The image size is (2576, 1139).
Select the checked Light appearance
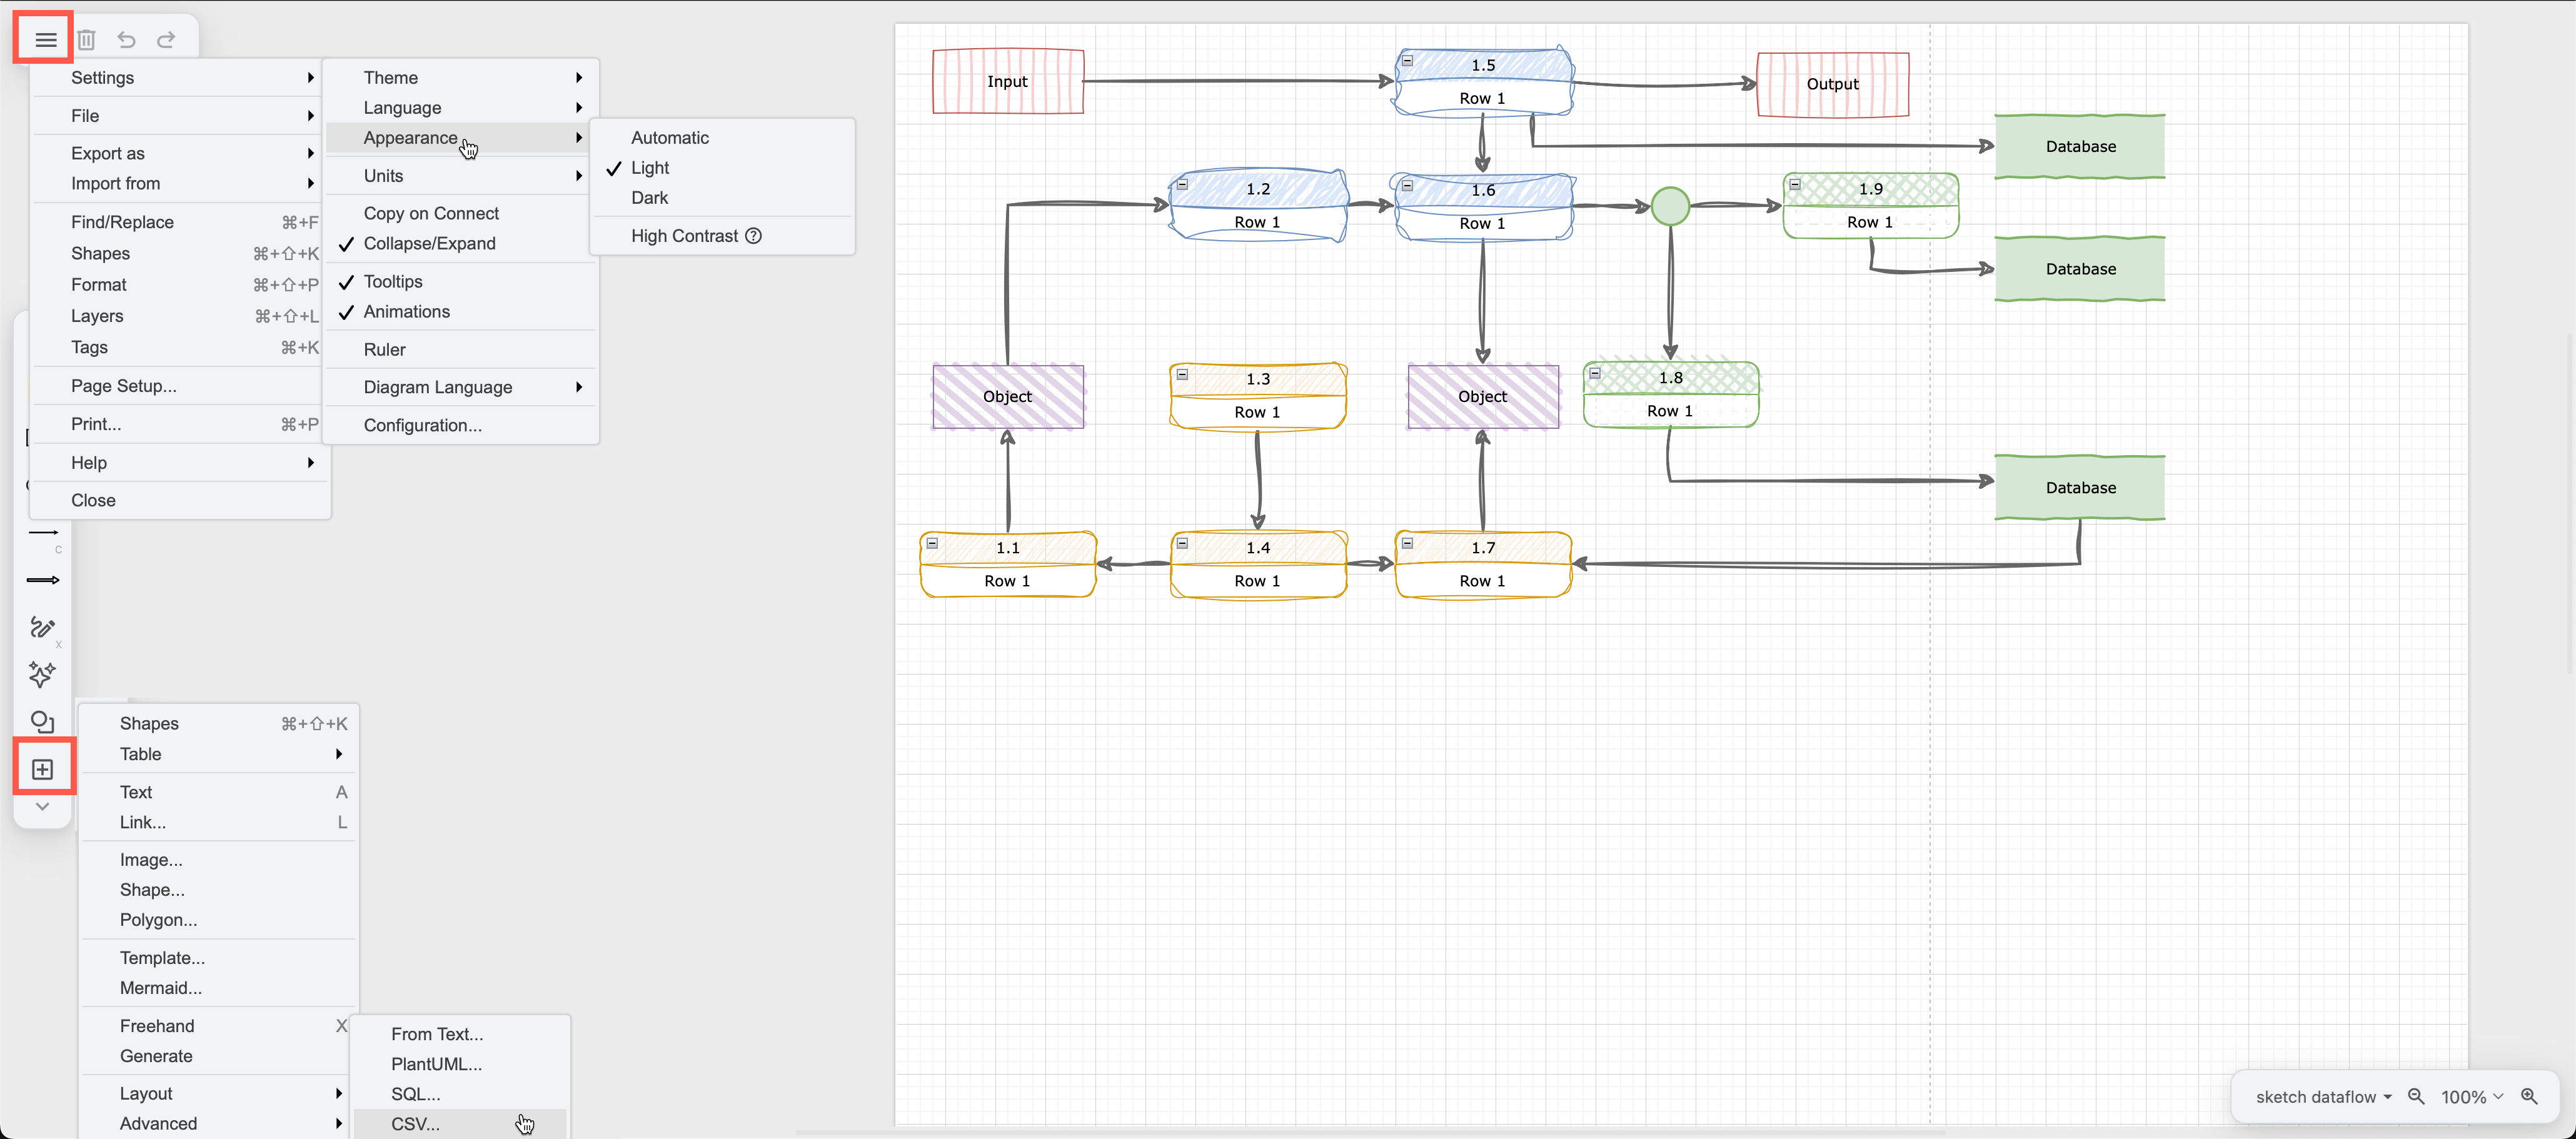point(722,168)
